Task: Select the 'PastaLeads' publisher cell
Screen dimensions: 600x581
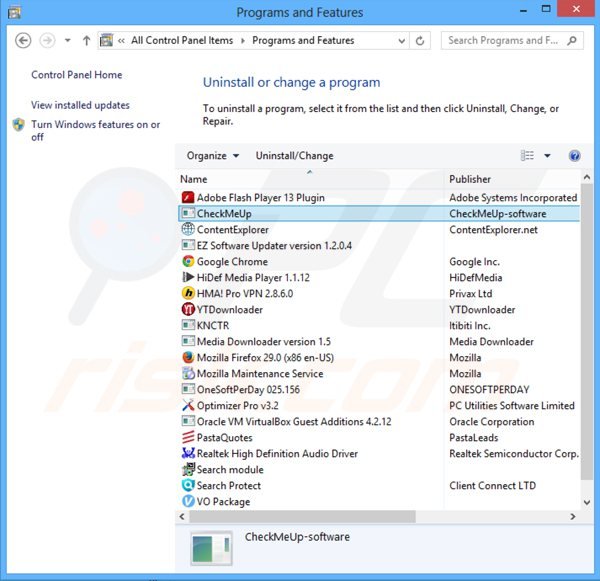Action: point(474,437)
